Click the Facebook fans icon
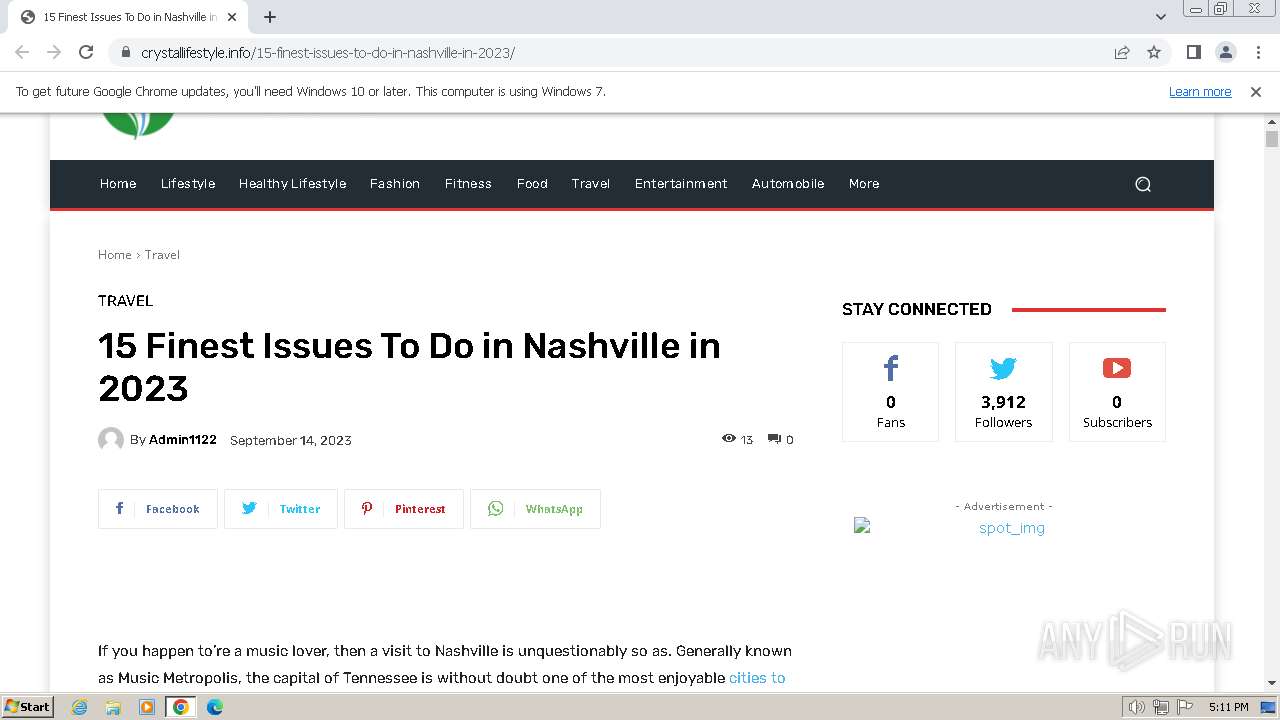The image size is (1280, 720). [890, 368]
